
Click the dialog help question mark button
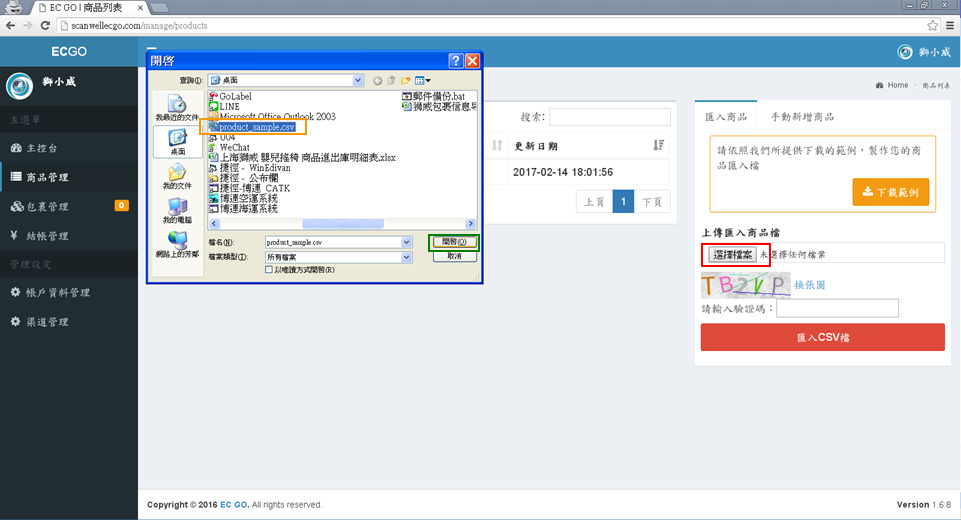[x=455, y=61]
